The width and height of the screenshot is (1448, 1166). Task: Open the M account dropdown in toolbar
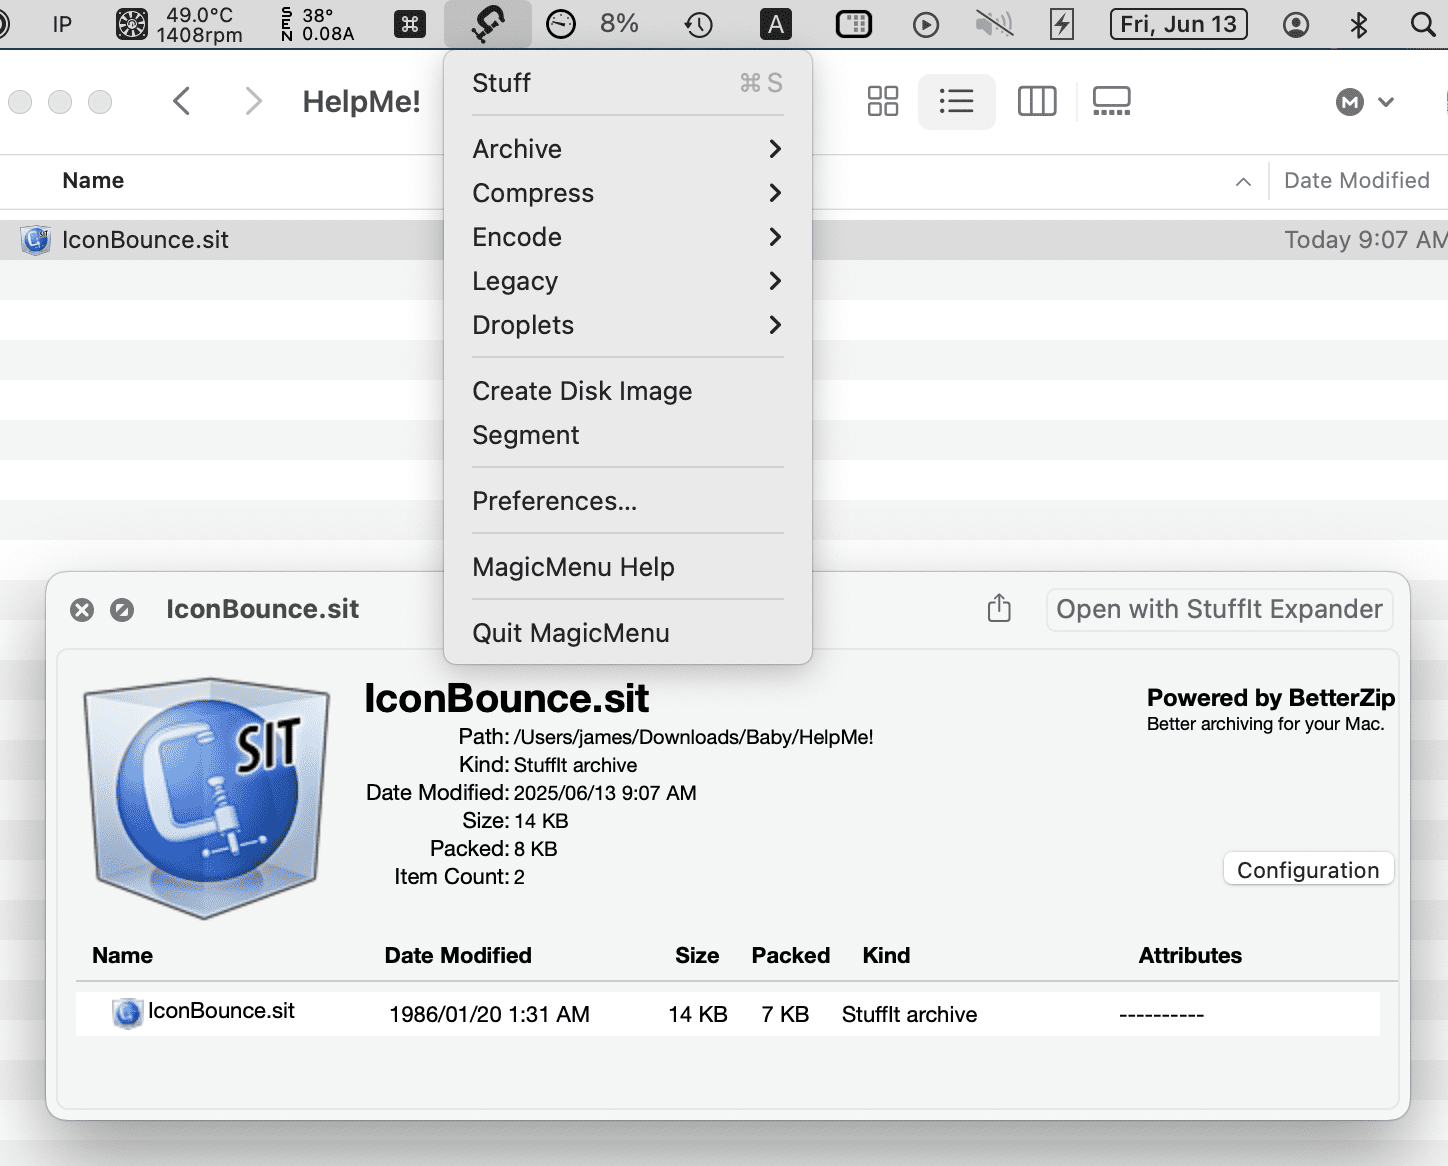1364,102
